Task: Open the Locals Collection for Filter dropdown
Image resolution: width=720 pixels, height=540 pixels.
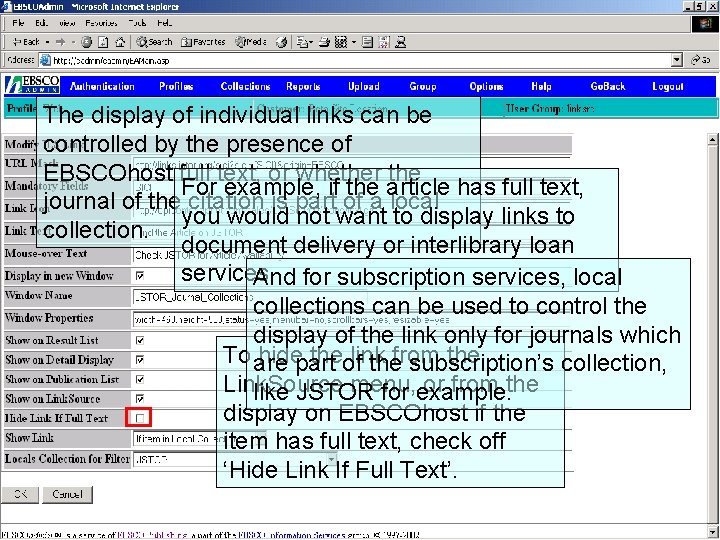Action: pyautogui.click(x=235, y=459)
